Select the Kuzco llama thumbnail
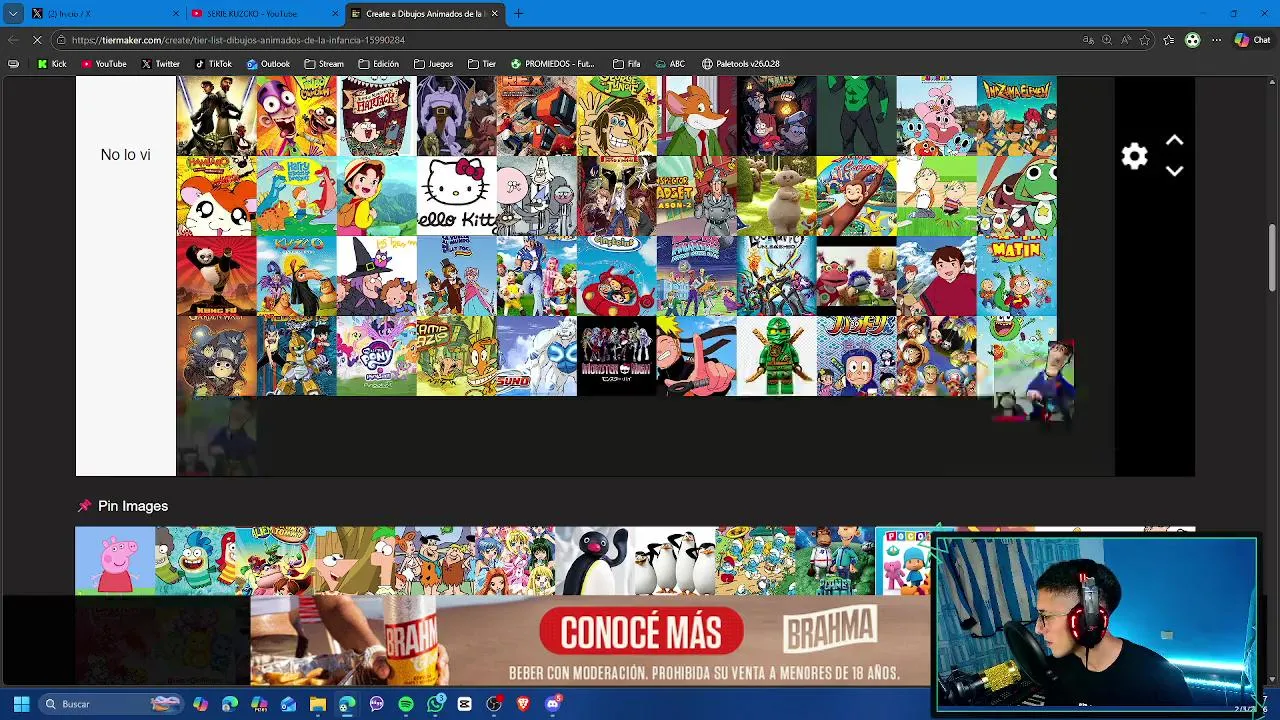The image size is (1280, 720). click(297, 276)
